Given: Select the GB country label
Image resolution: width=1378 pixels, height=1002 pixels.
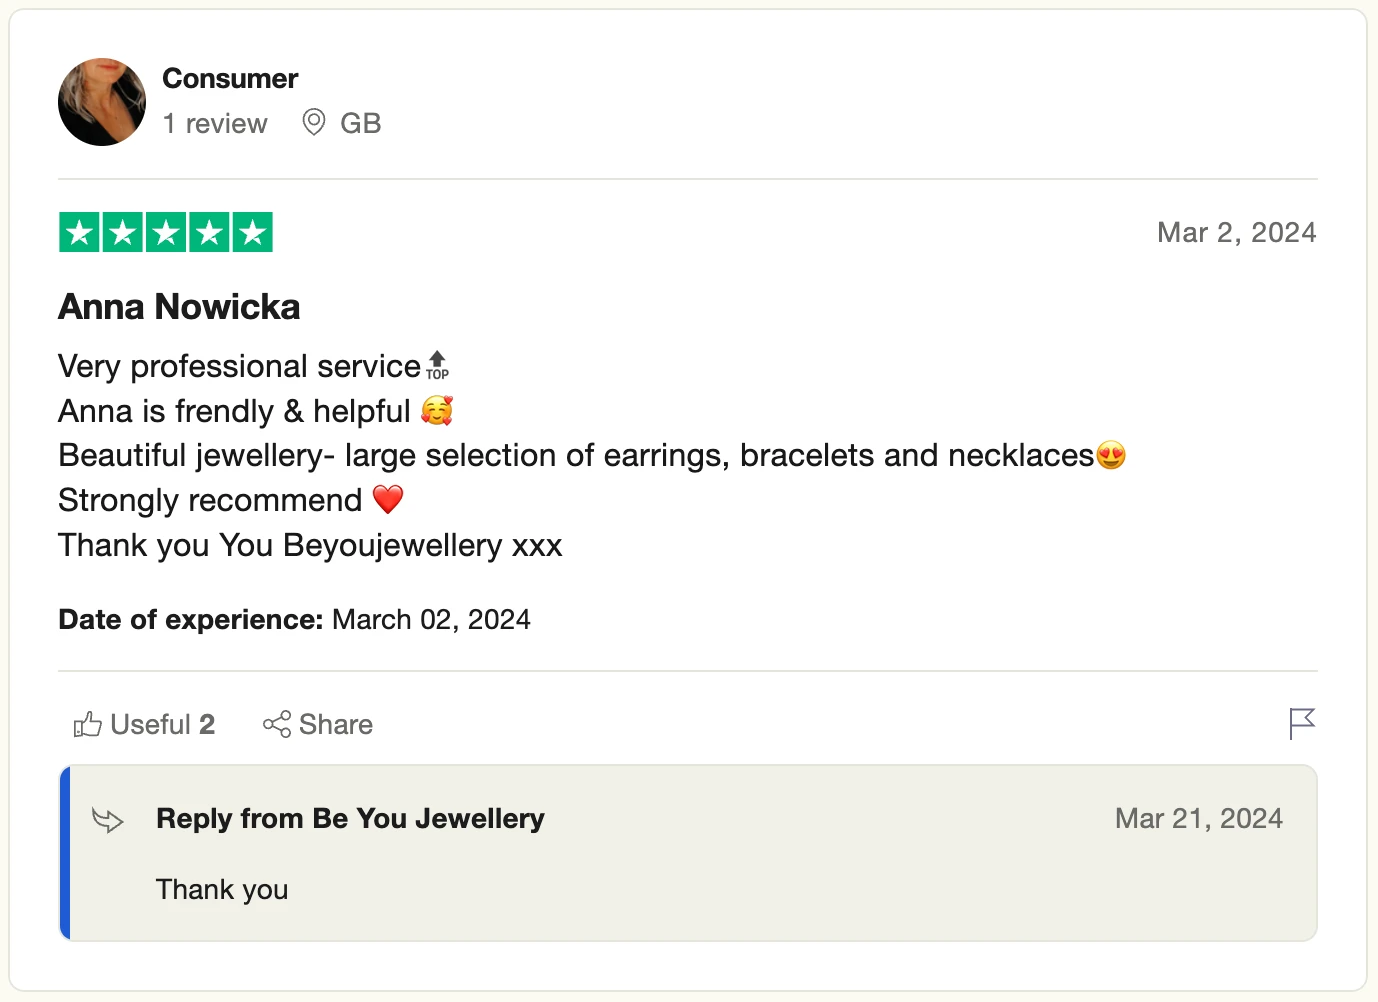Looking at the screenshot, I should pos(360,124).
